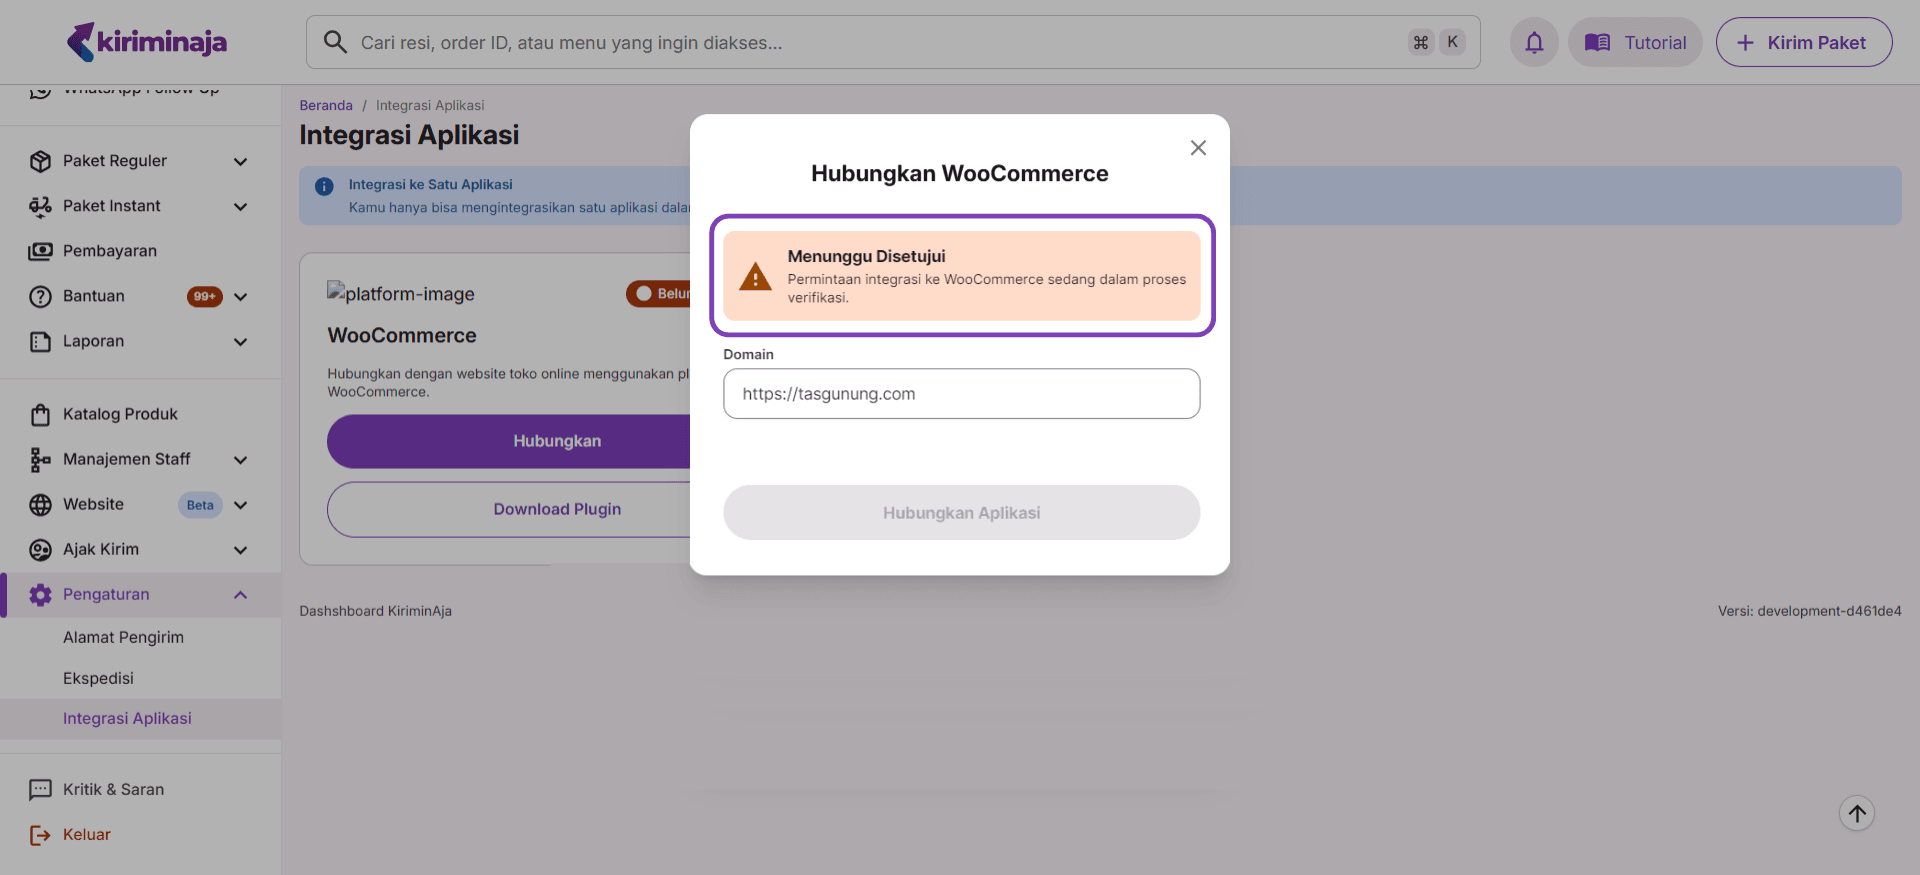
Task: Open Alamat Pengirim settings
Action: point(123,637)
